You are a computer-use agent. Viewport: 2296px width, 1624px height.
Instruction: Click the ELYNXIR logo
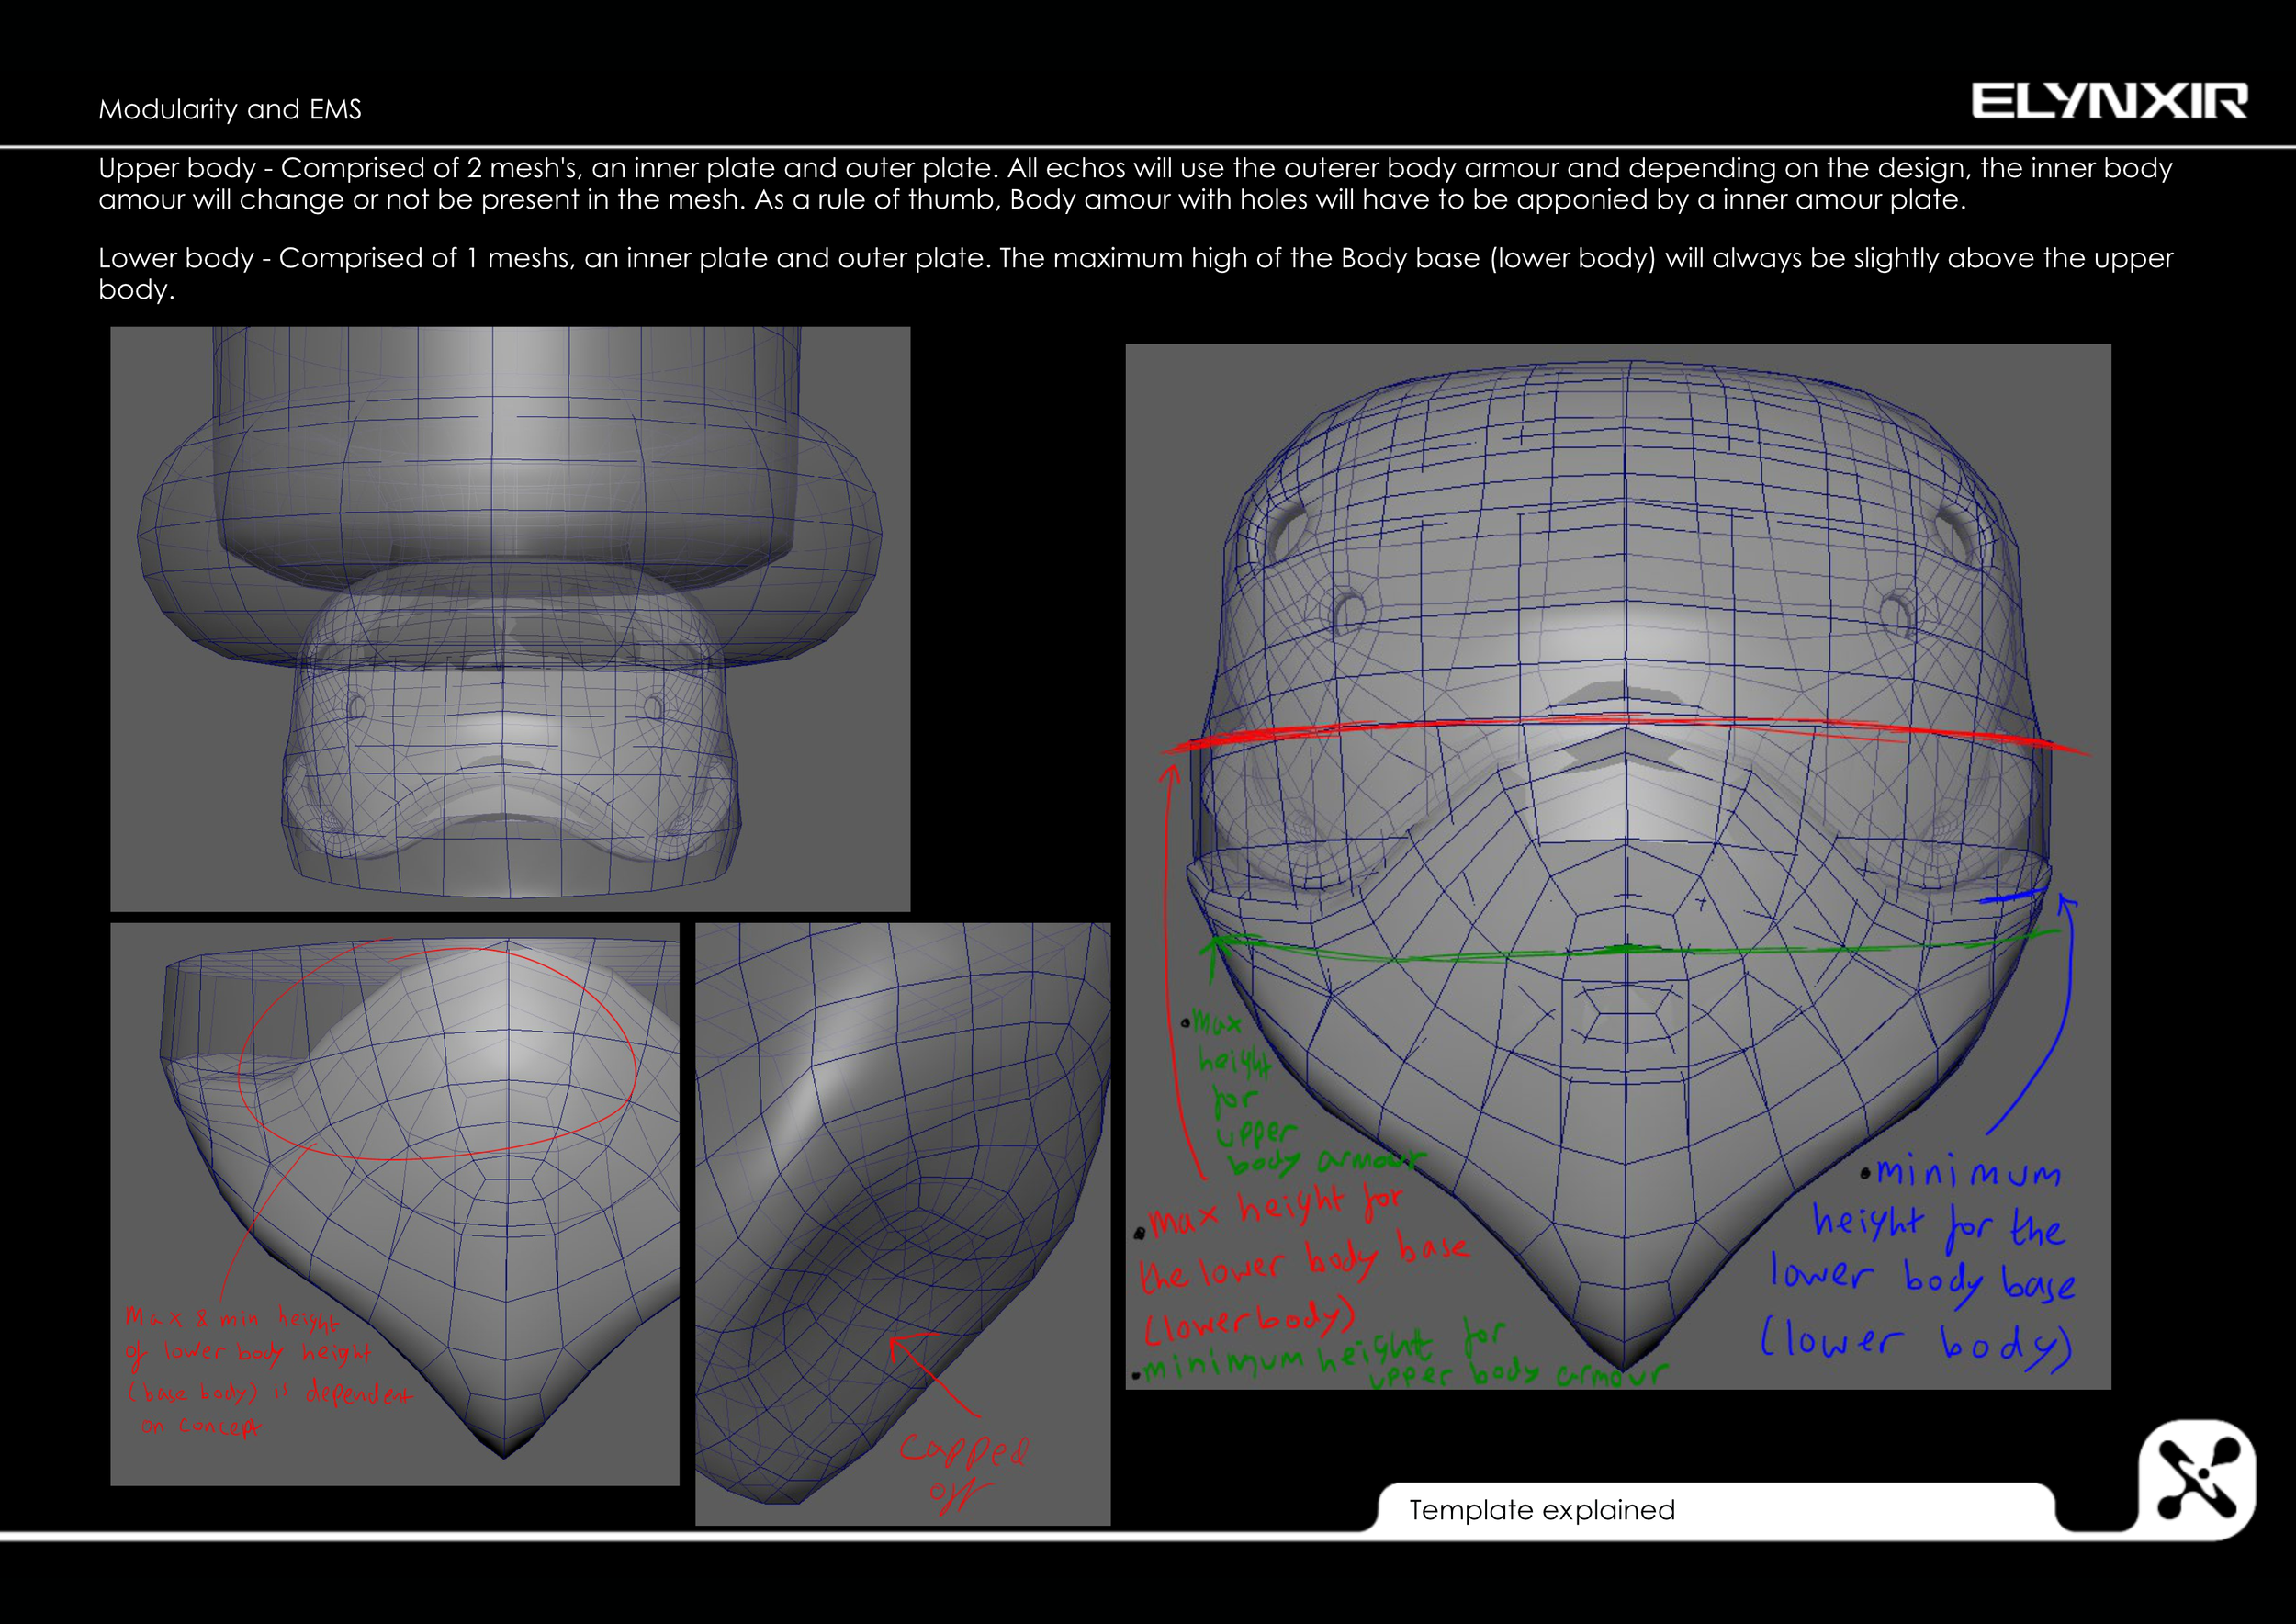[x=2108, y=102]
